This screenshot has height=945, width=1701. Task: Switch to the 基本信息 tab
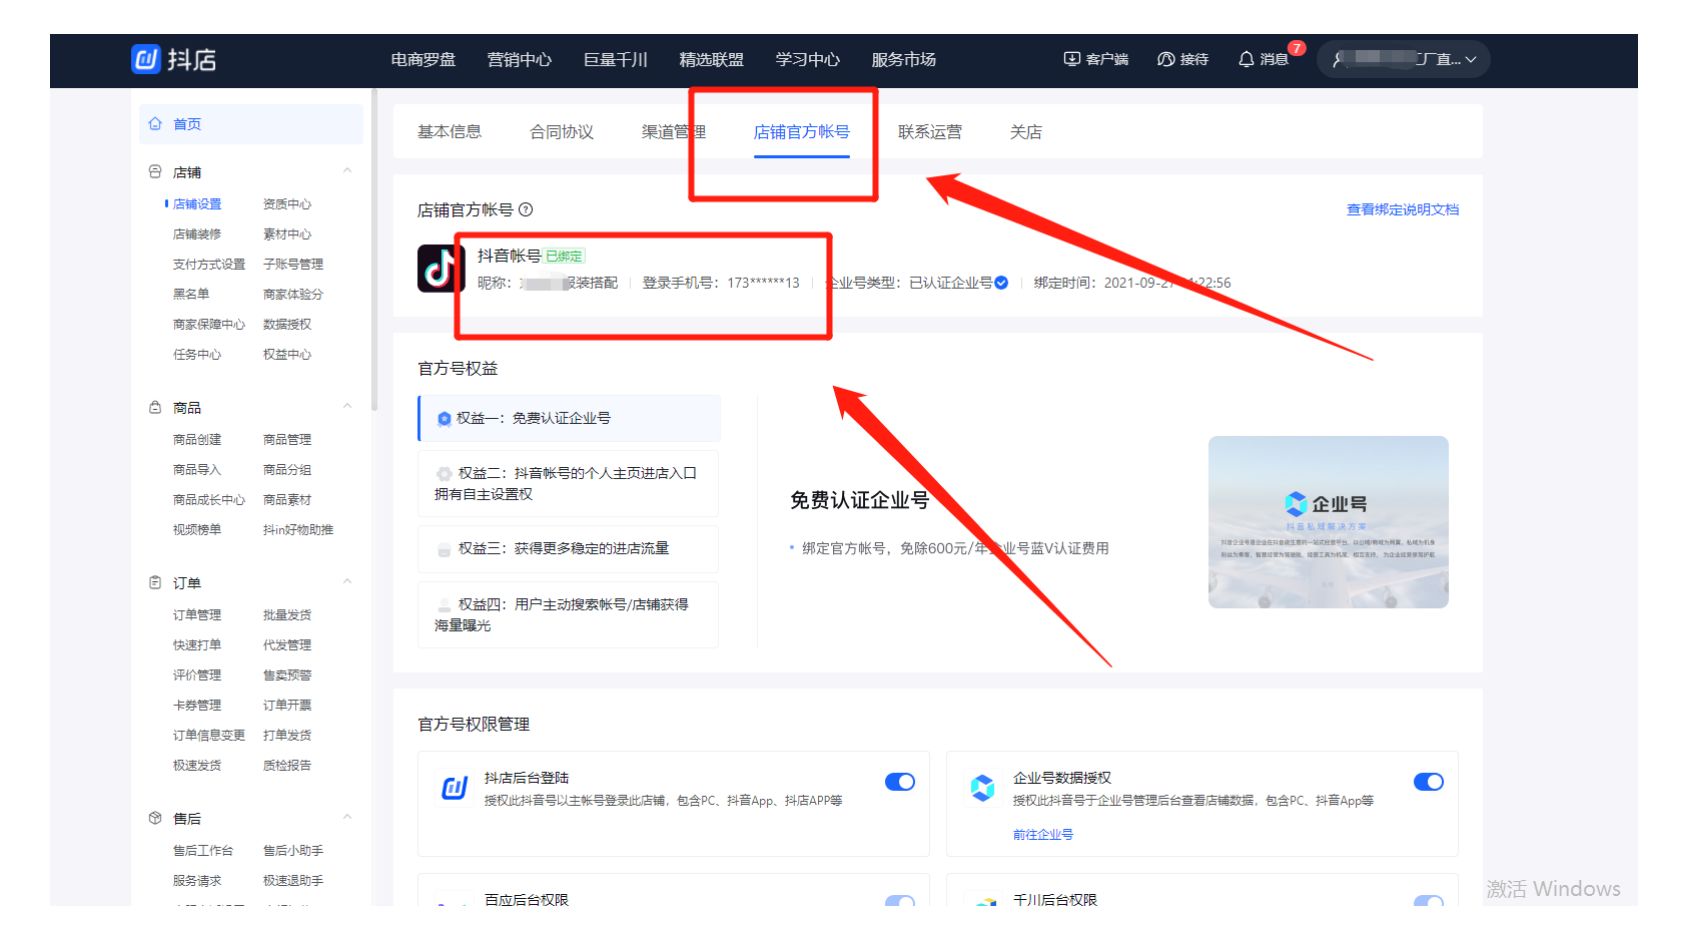(x=449, y=132)
